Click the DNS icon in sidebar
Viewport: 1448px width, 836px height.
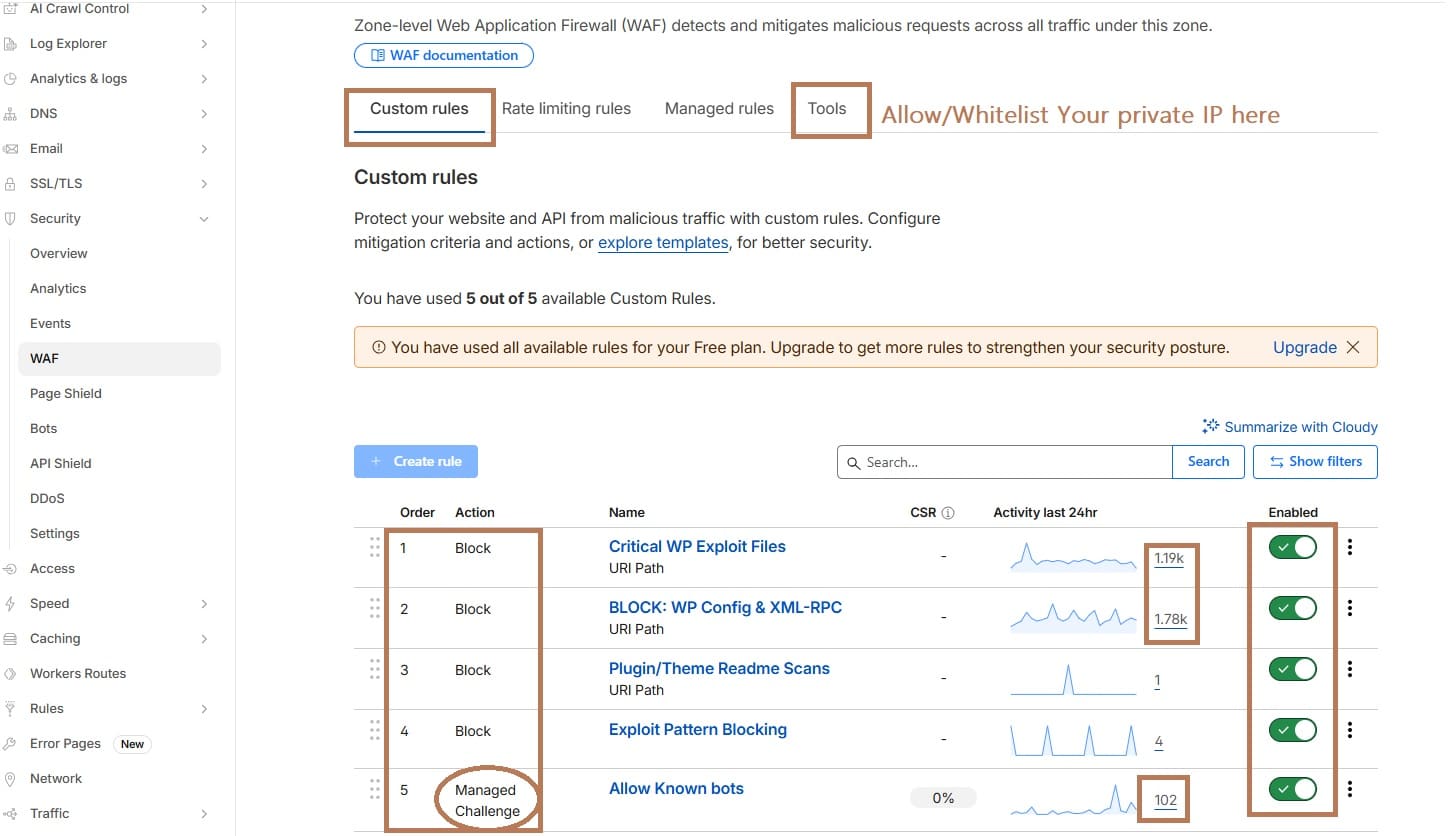click(x=10, y=114)
